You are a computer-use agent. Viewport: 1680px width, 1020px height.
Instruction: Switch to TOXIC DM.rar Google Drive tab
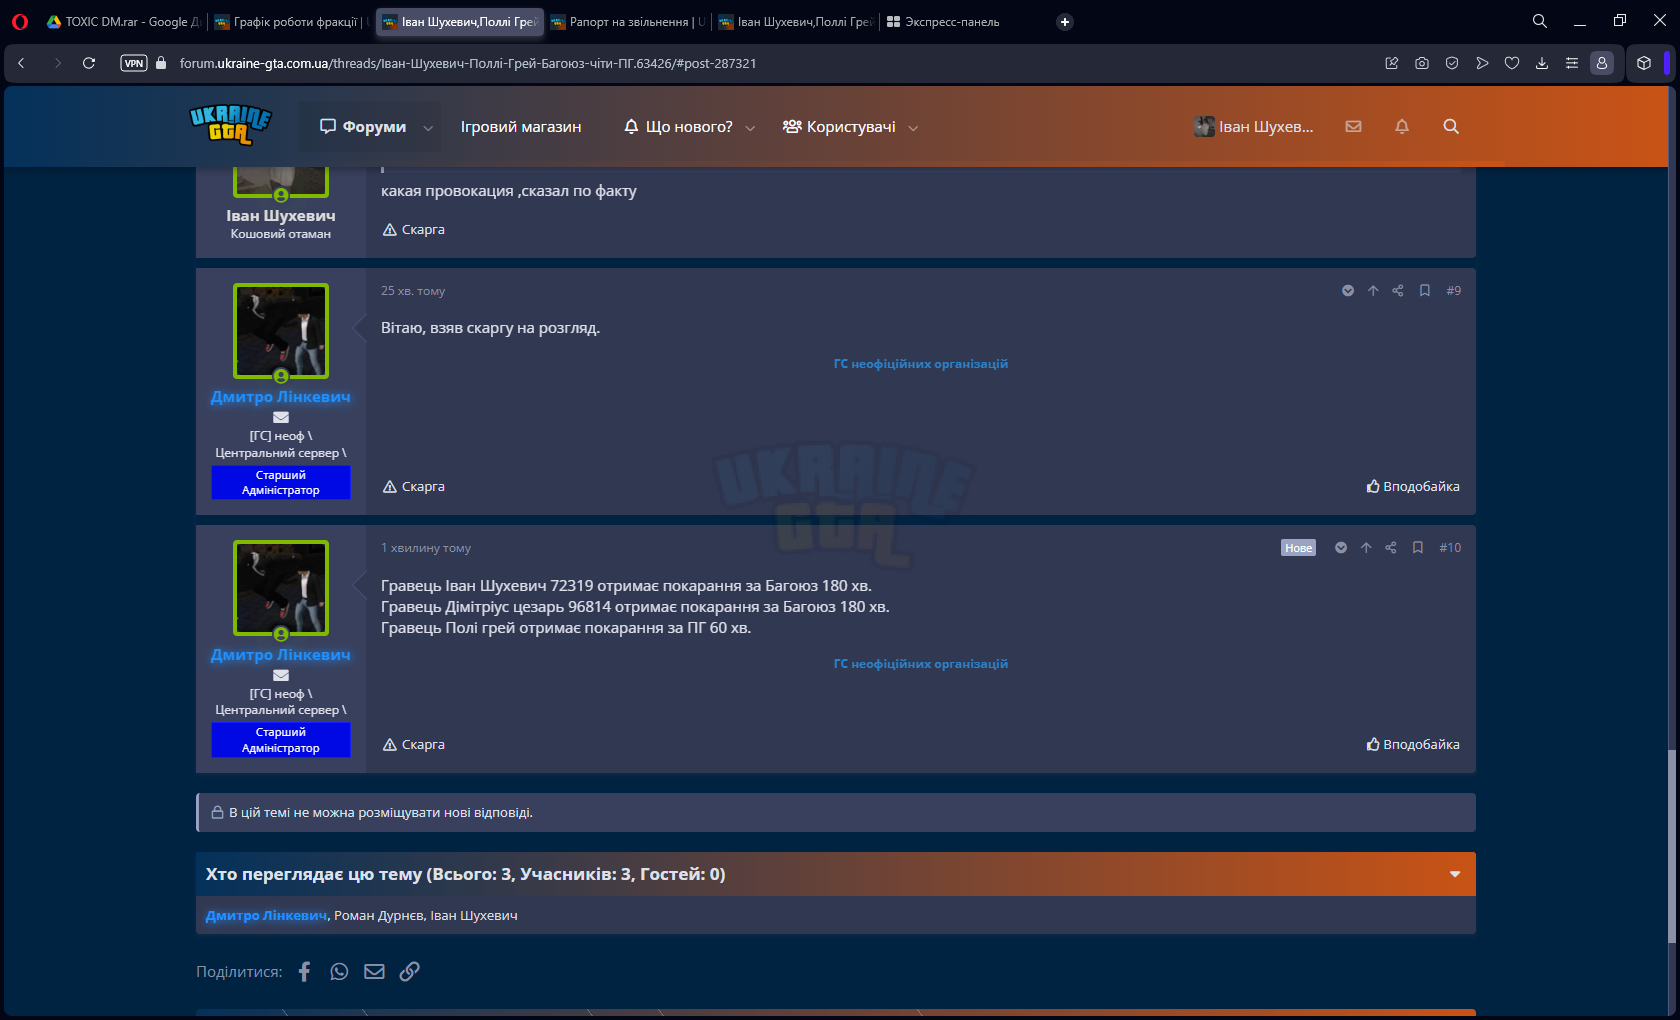(124, 22)
